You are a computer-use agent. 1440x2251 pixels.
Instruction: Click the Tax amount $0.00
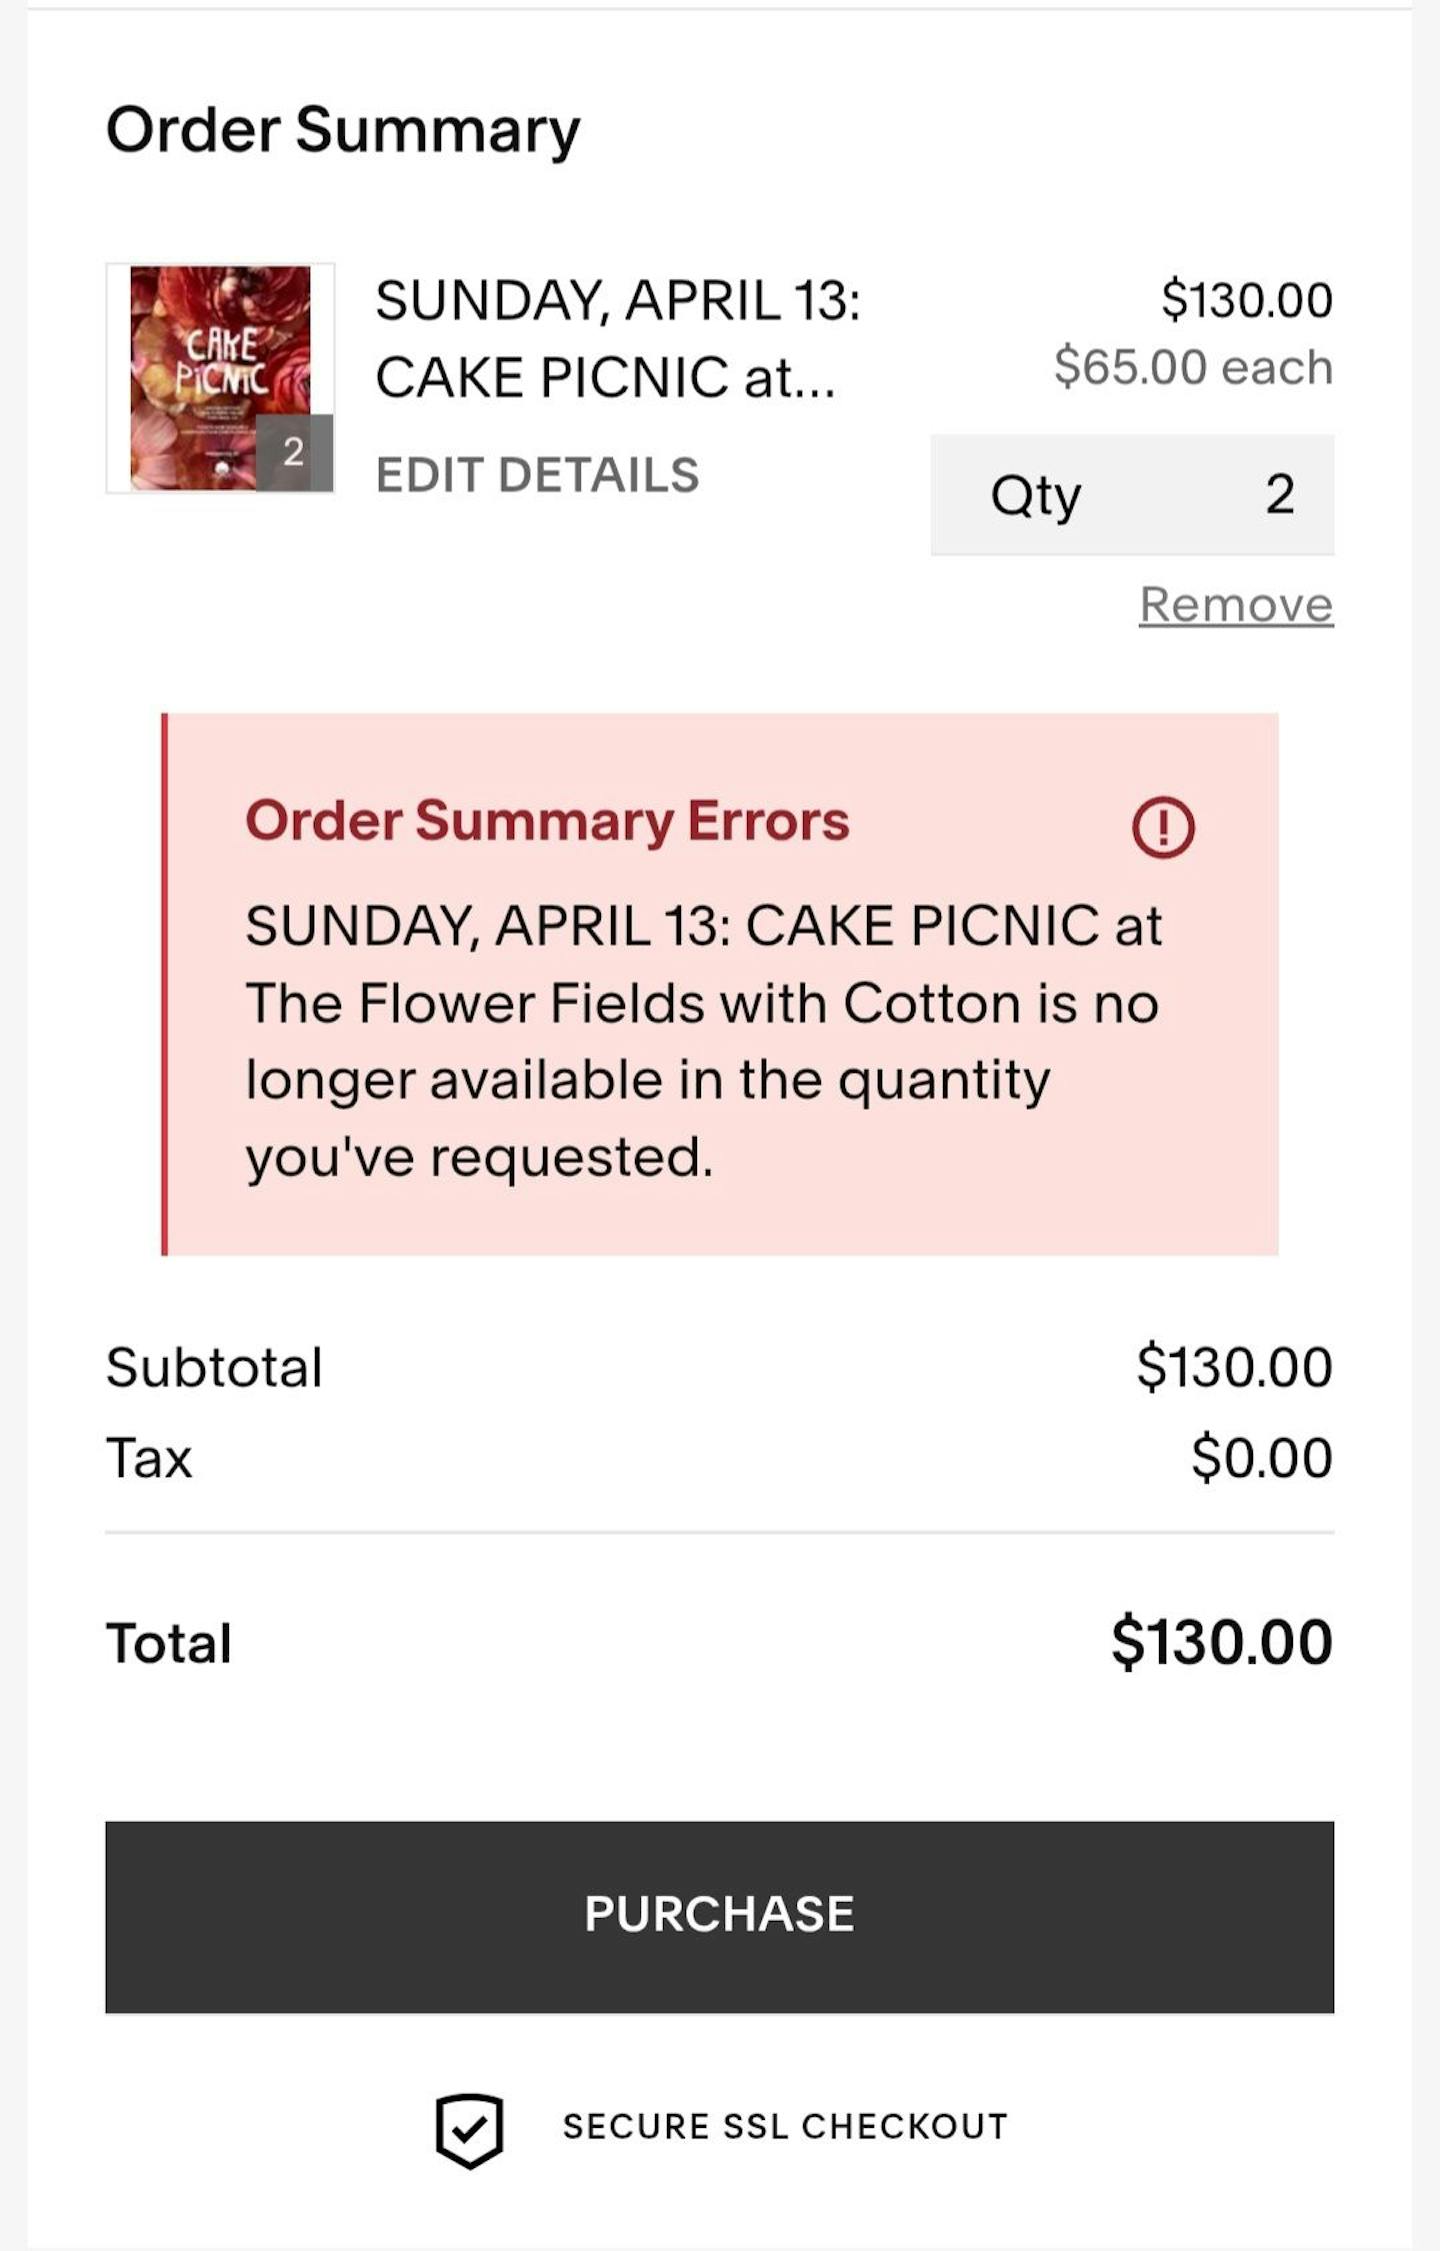(x=1261, y=1457)
